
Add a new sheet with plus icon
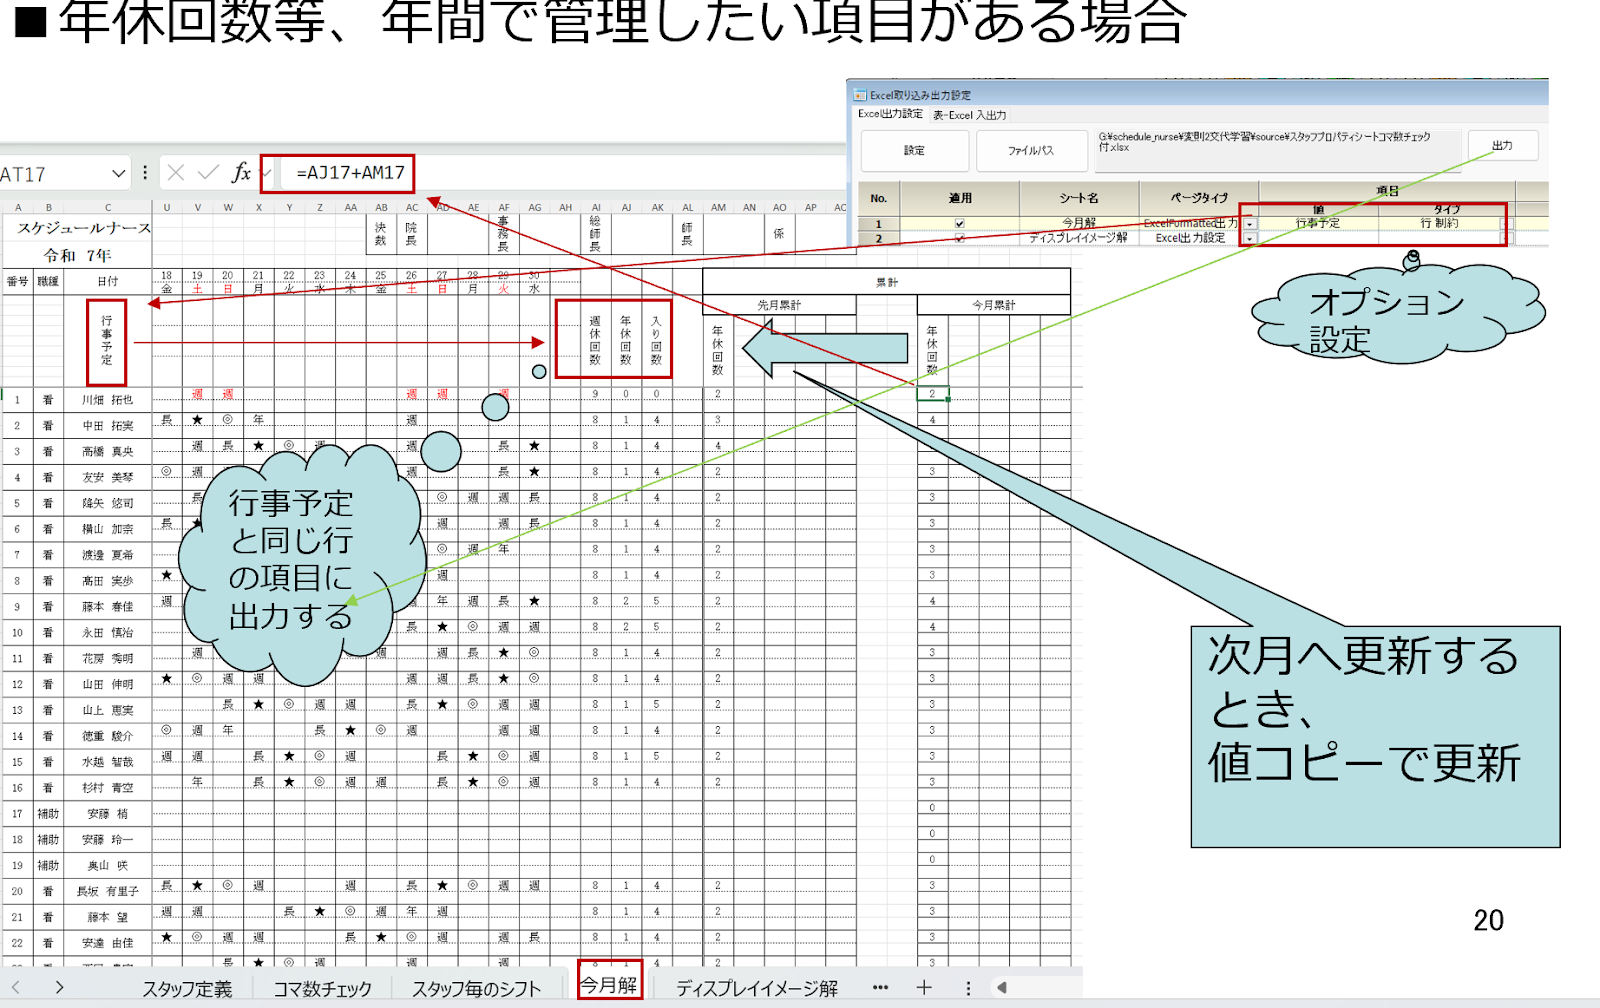pyautogui.click(x=924, y=987)
